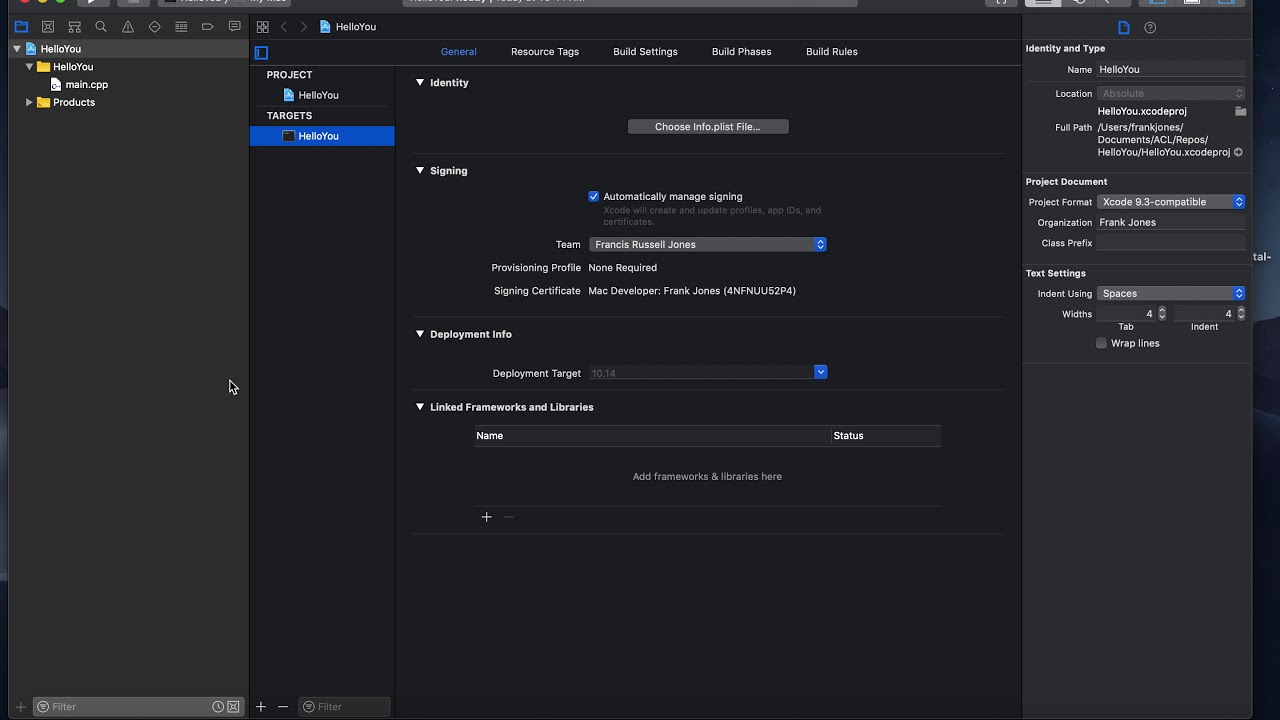This screenshot has height=720, width=1280.
Task: Add a new target with plus button
Action: (x=260, y=707)
